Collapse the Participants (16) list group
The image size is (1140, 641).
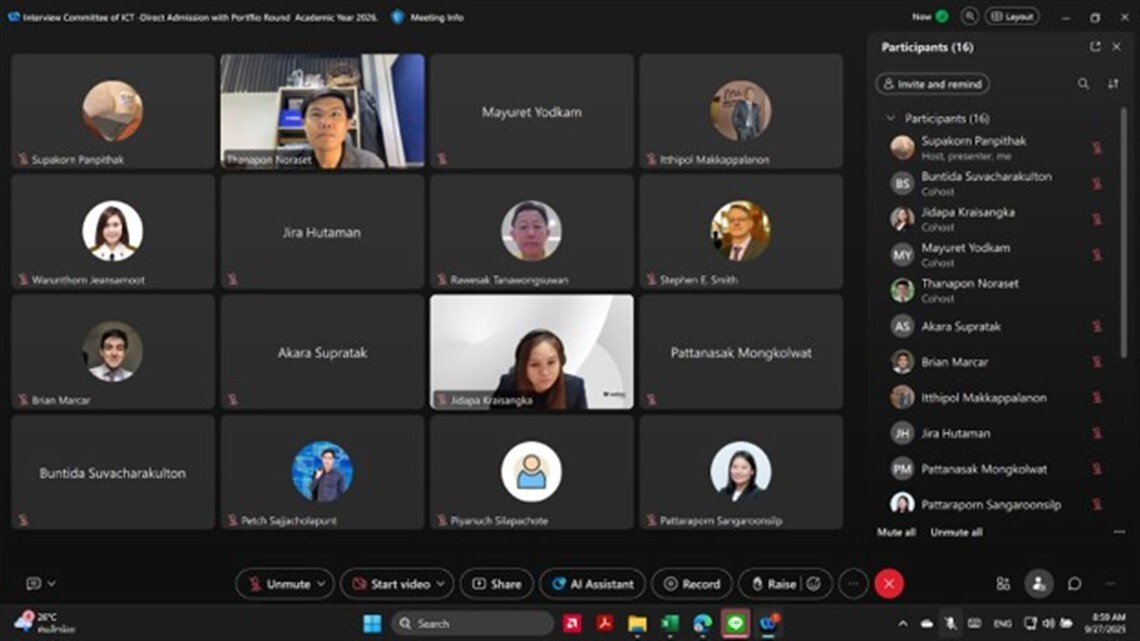click(x=891, y=118)
